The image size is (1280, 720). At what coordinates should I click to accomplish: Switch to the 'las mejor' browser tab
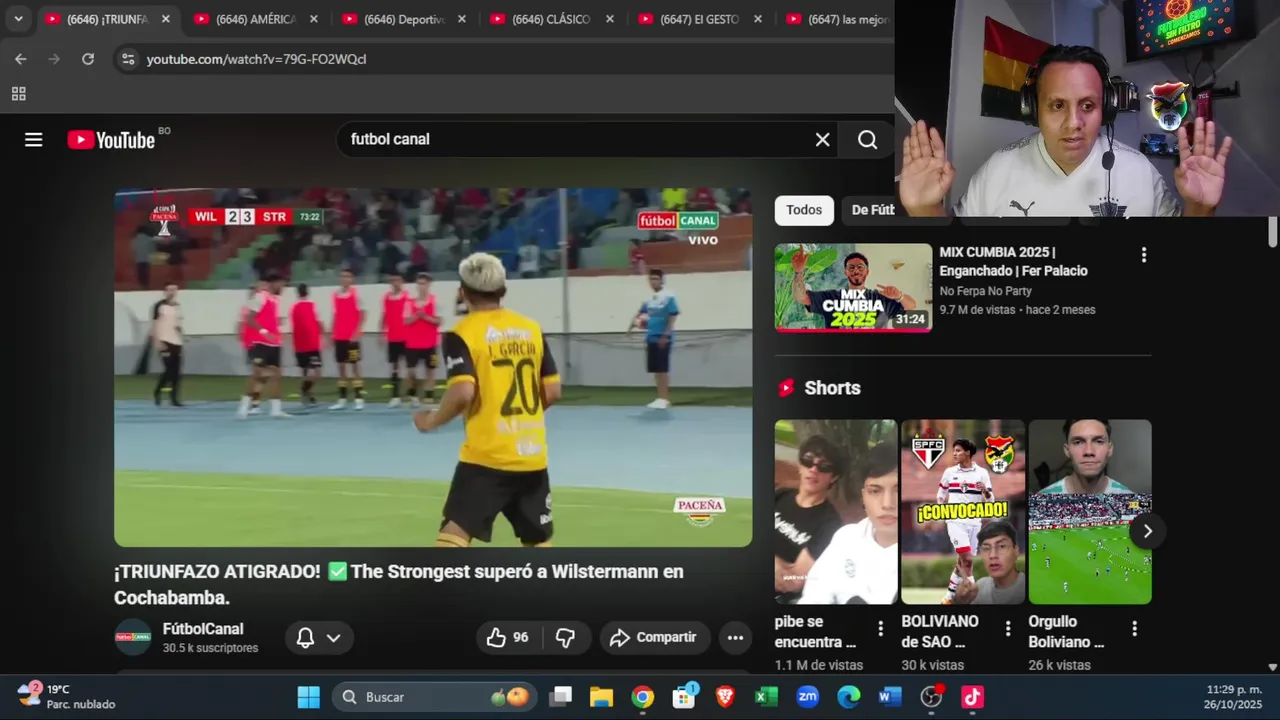click(838, 19)
